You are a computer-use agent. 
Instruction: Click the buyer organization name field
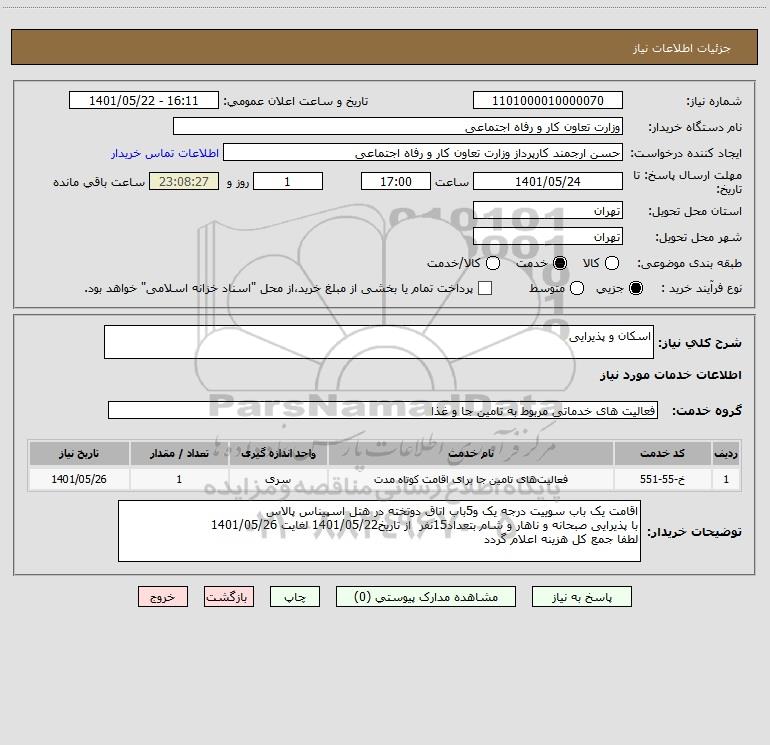(398, 126)
